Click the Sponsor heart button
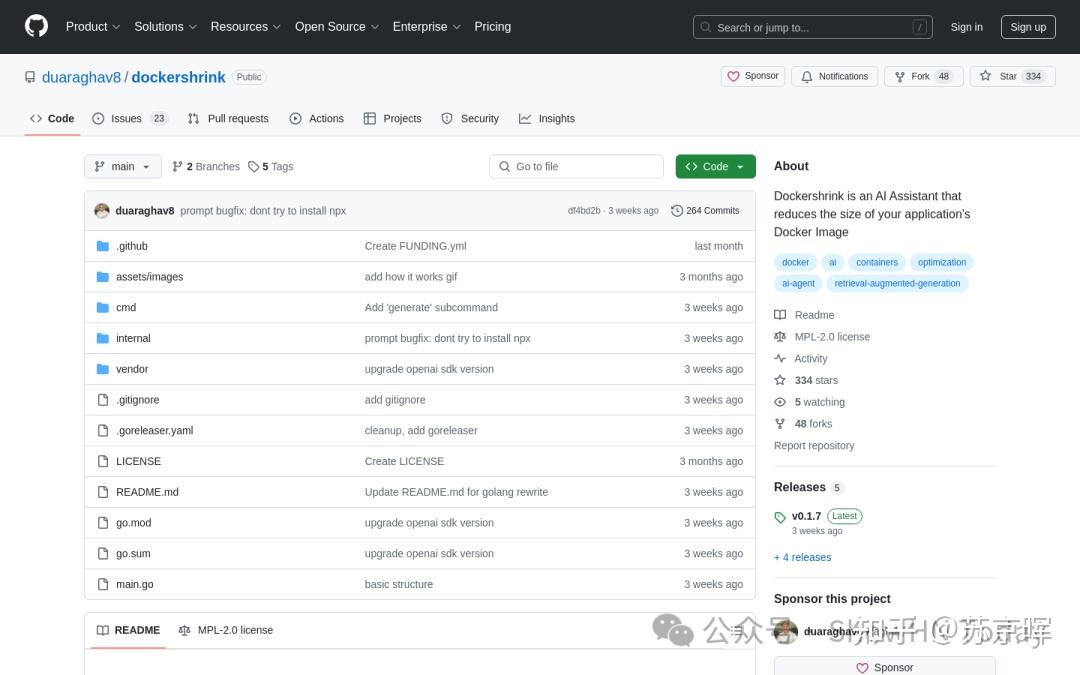This screenshot has width=1080, height=675. [752, 76]
